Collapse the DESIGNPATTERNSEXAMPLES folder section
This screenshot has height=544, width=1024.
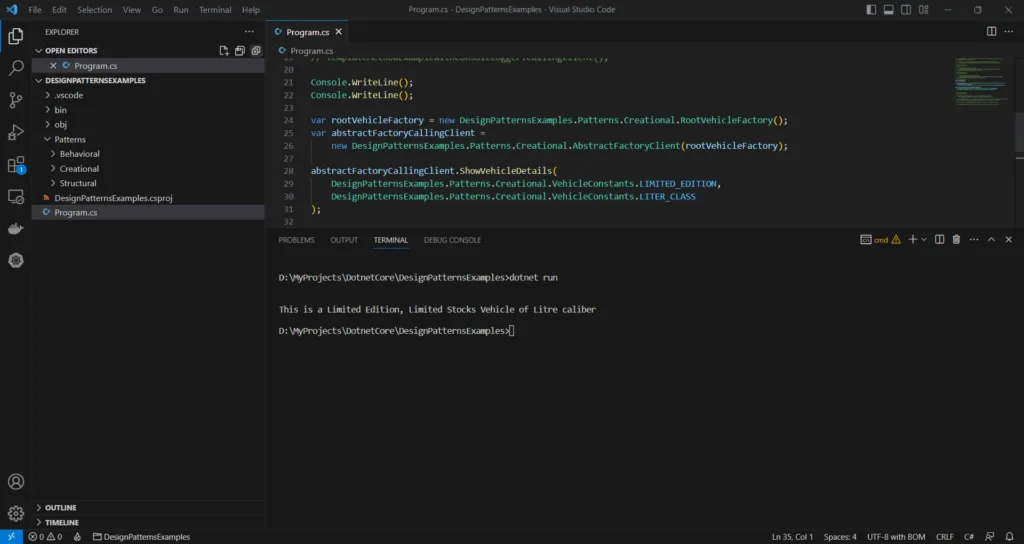click(x=39, y=80)
